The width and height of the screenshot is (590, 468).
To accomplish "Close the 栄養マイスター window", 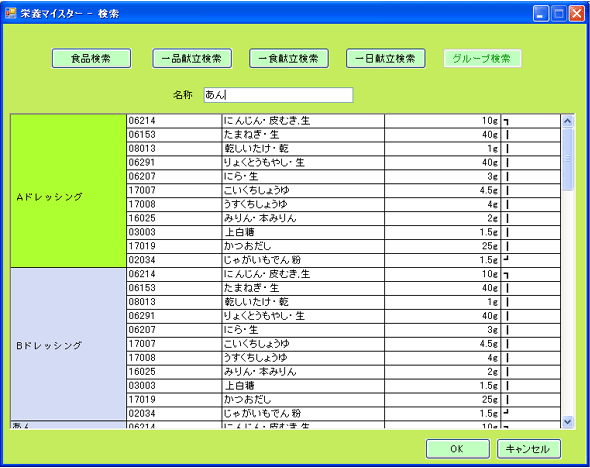I will (577, 14).
